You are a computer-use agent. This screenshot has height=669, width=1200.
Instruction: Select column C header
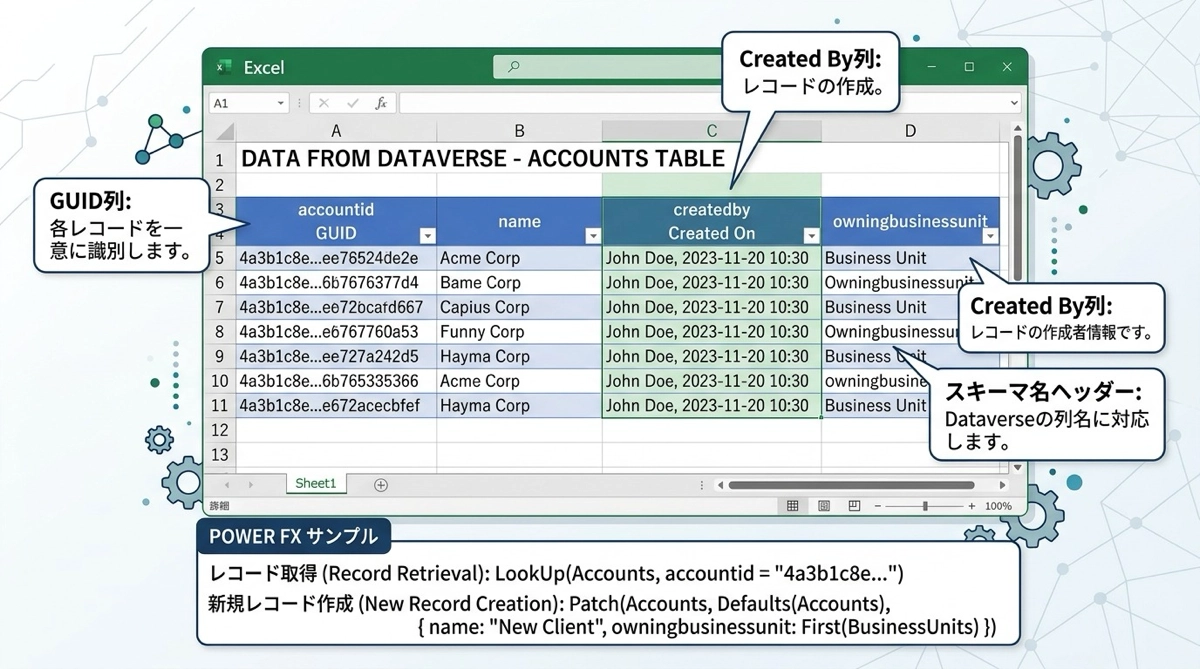pos(711,131)
